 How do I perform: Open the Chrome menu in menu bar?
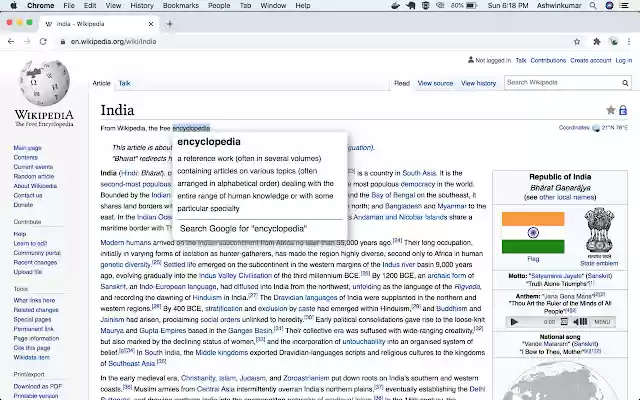[40, 6]
